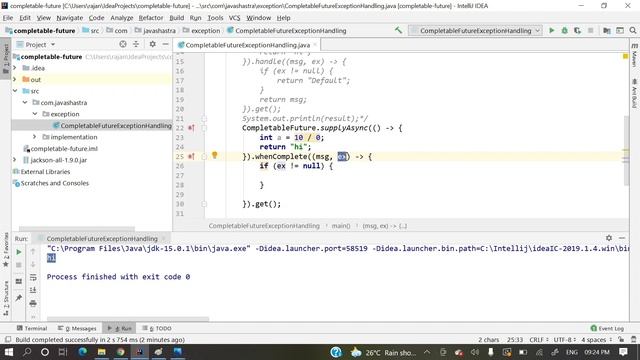Viewport: 640px width, 360px height.
Task: Open File Explorer from taskbar
Action: click(x=102, y=352)
